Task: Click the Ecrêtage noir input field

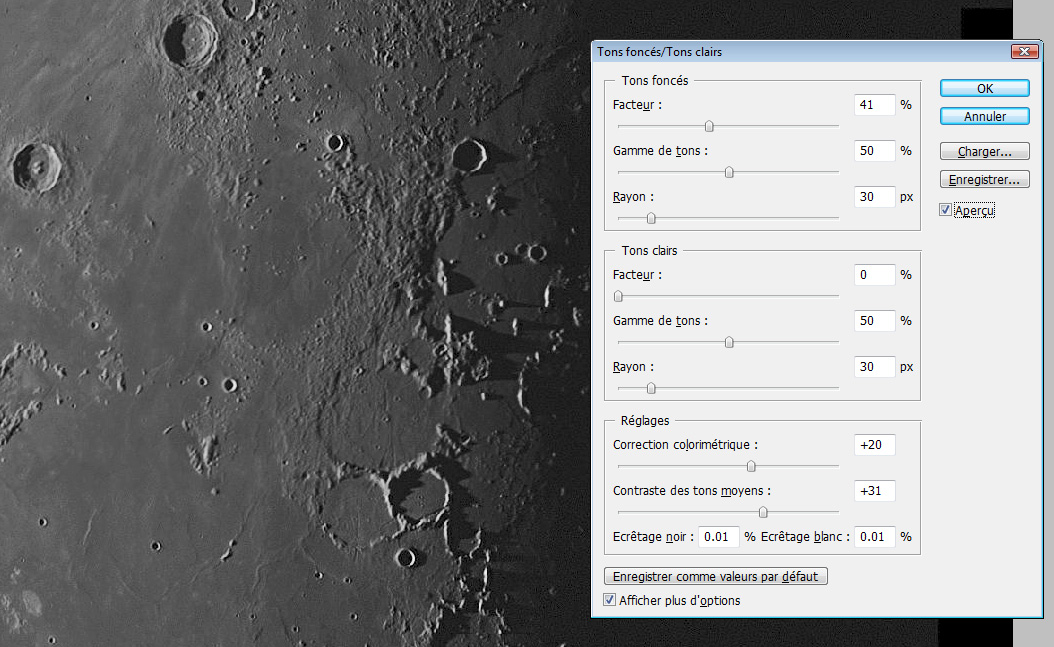Action: (718, 537)
